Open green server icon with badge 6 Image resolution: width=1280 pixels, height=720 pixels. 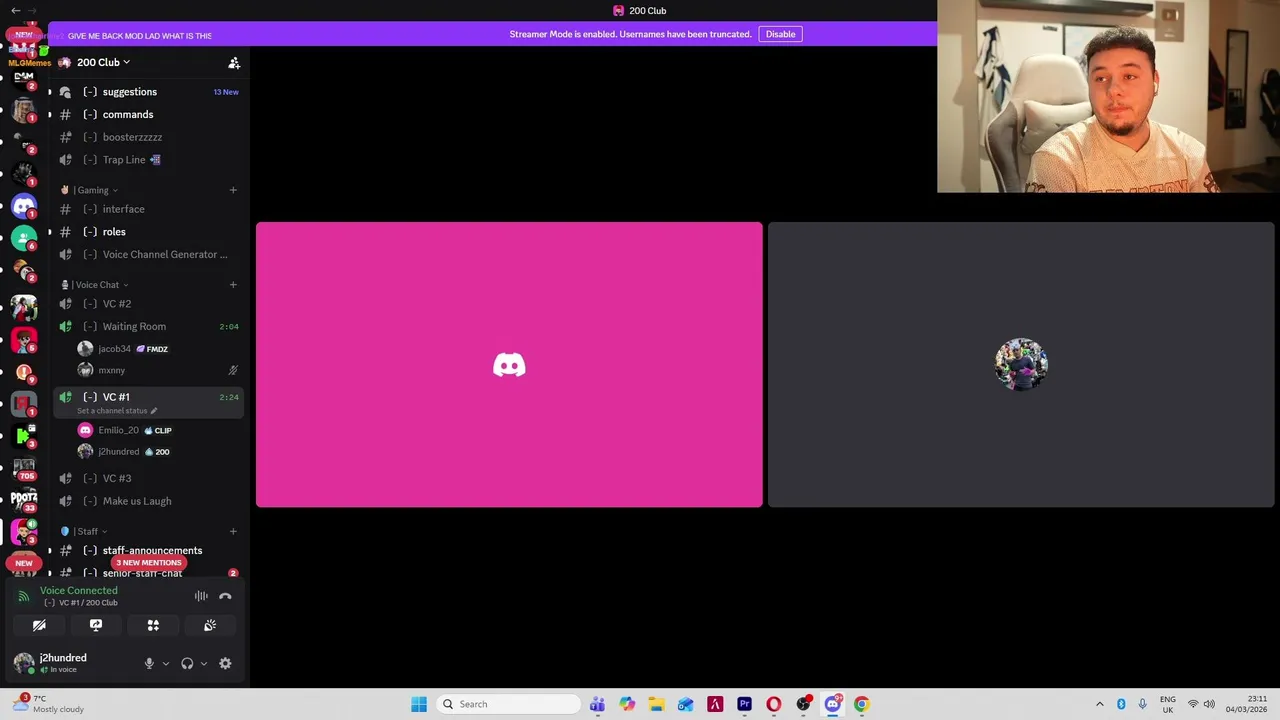(x=24, y=238)
